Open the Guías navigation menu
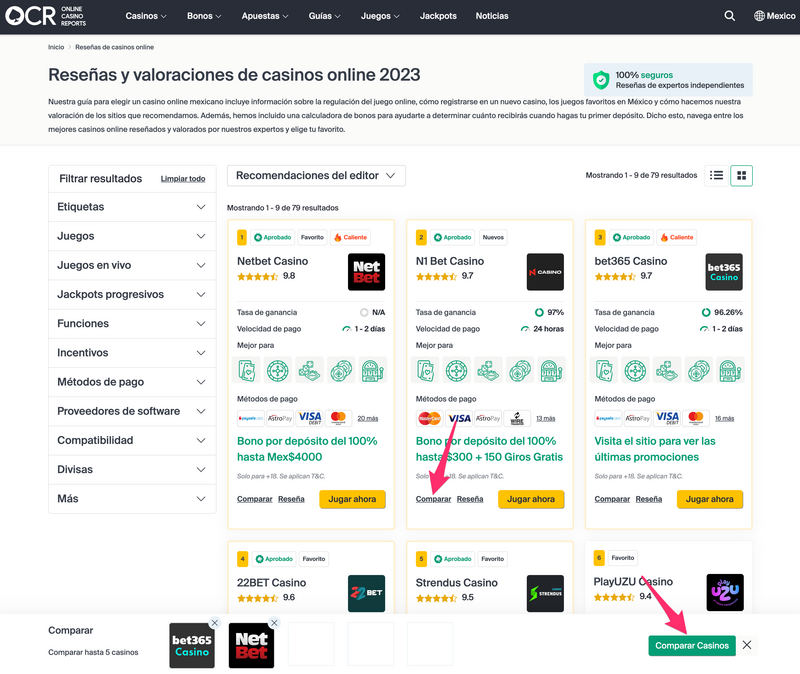 (324, 16)
